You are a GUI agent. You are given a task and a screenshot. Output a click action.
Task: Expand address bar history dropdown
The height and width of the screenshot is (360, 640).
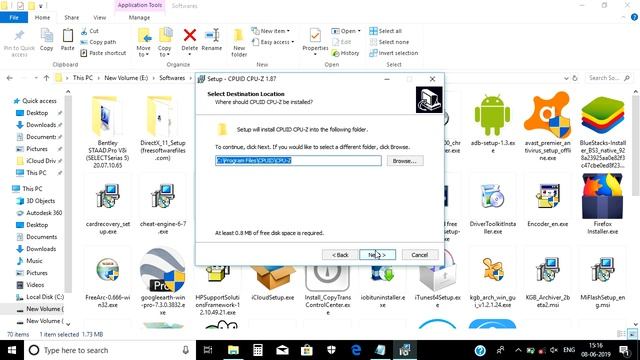coord(566,78)
